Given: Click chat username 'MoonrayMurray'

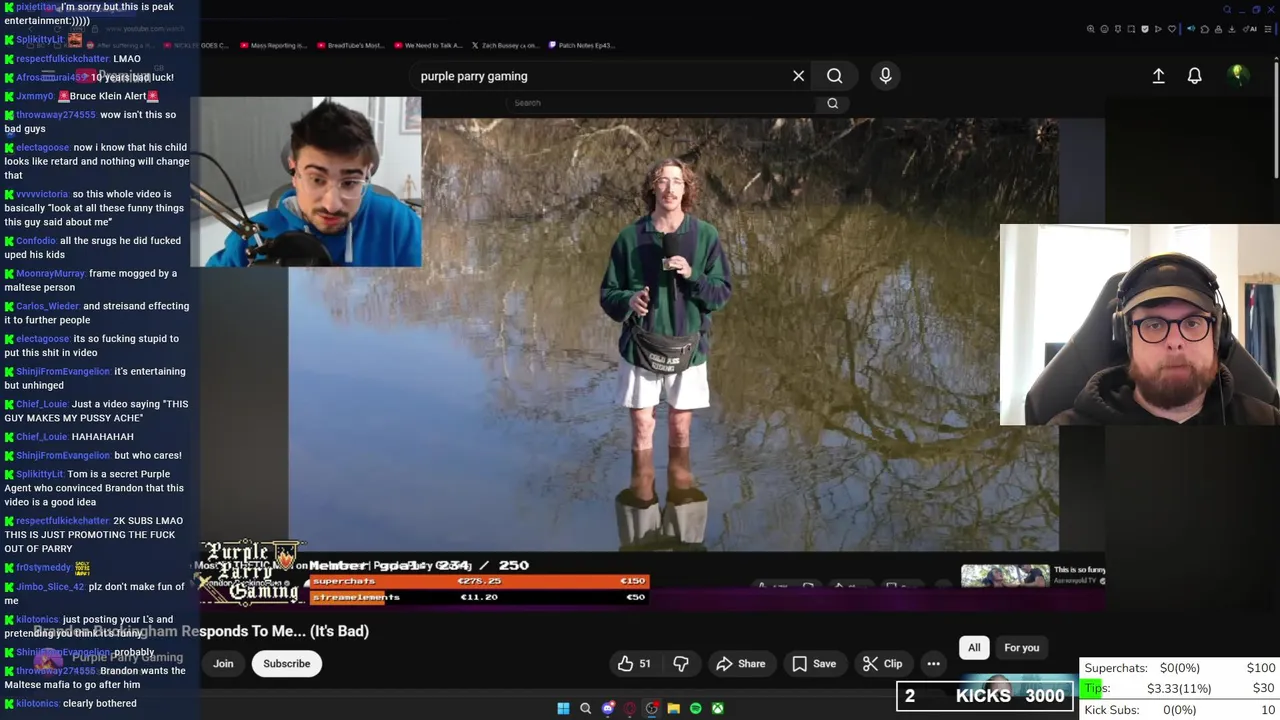Looking at the screenshot, I should (50, 273).
